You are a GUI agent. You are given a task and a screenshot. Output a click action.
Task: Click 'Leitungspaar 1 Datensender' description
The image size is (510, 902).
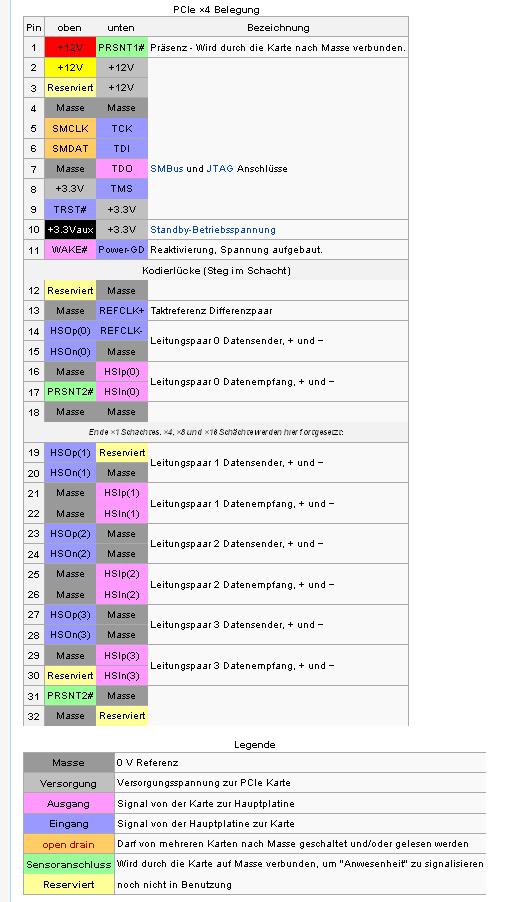(x=237, y=463)
